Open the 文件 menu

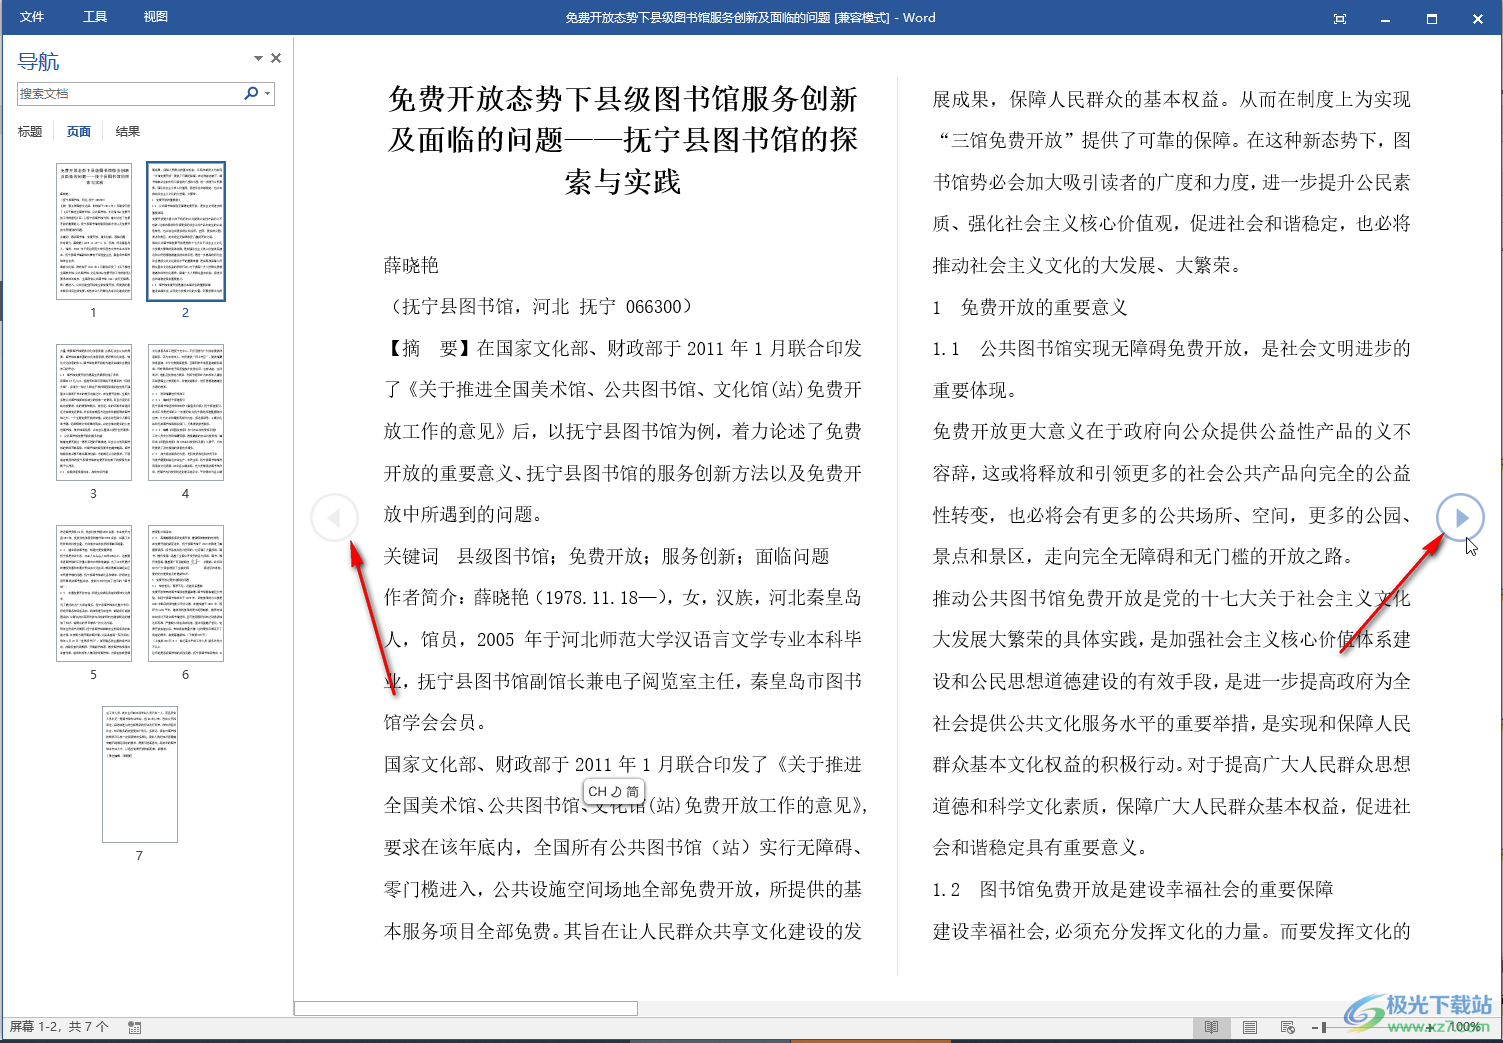(x=32, y=17)
